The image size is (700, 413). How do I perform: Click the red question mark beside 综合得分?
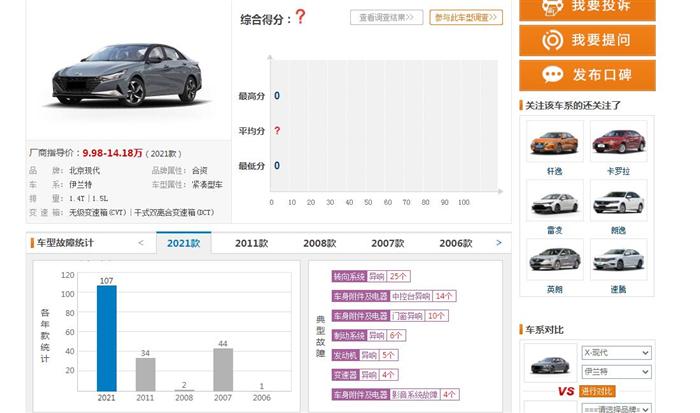tap(300, 17)
